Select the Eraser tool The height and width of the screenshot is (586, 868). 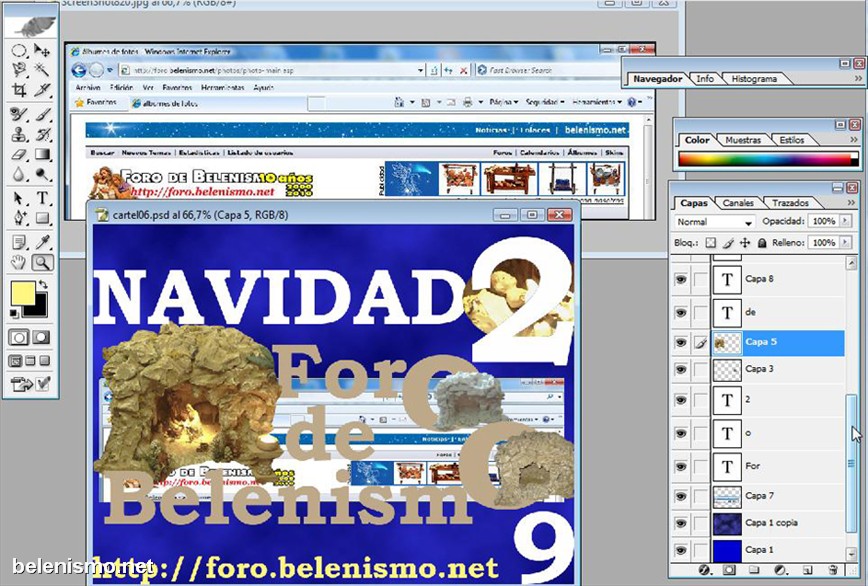(x=19, y=155)
